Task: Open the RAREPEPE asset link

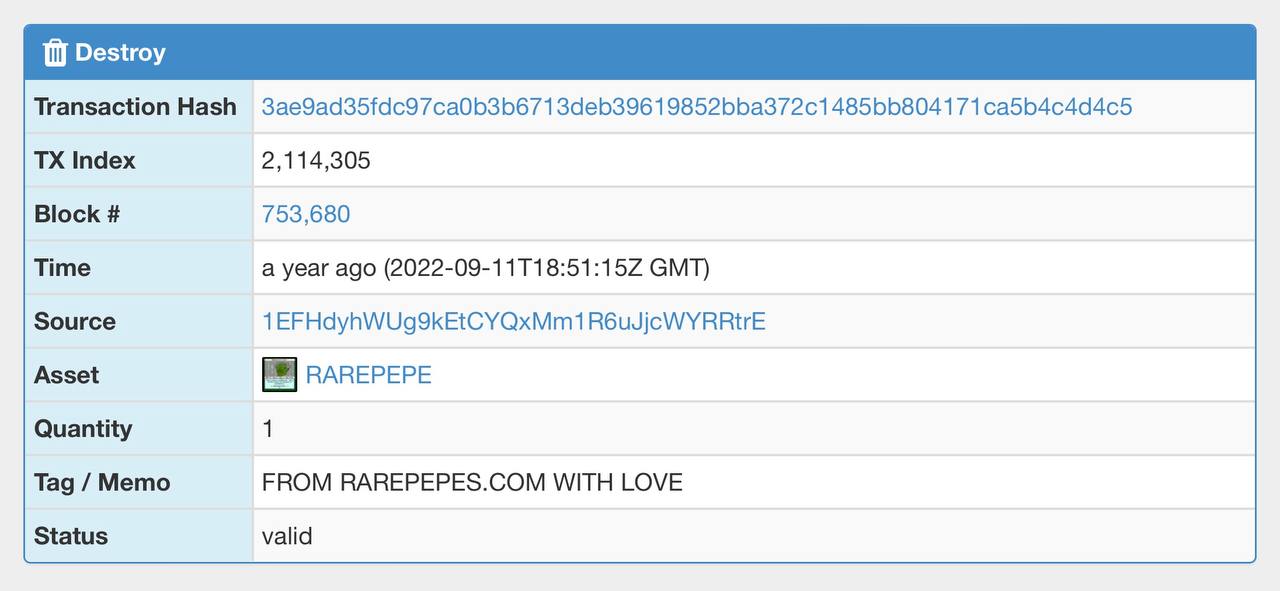Action: coord(369,375)
